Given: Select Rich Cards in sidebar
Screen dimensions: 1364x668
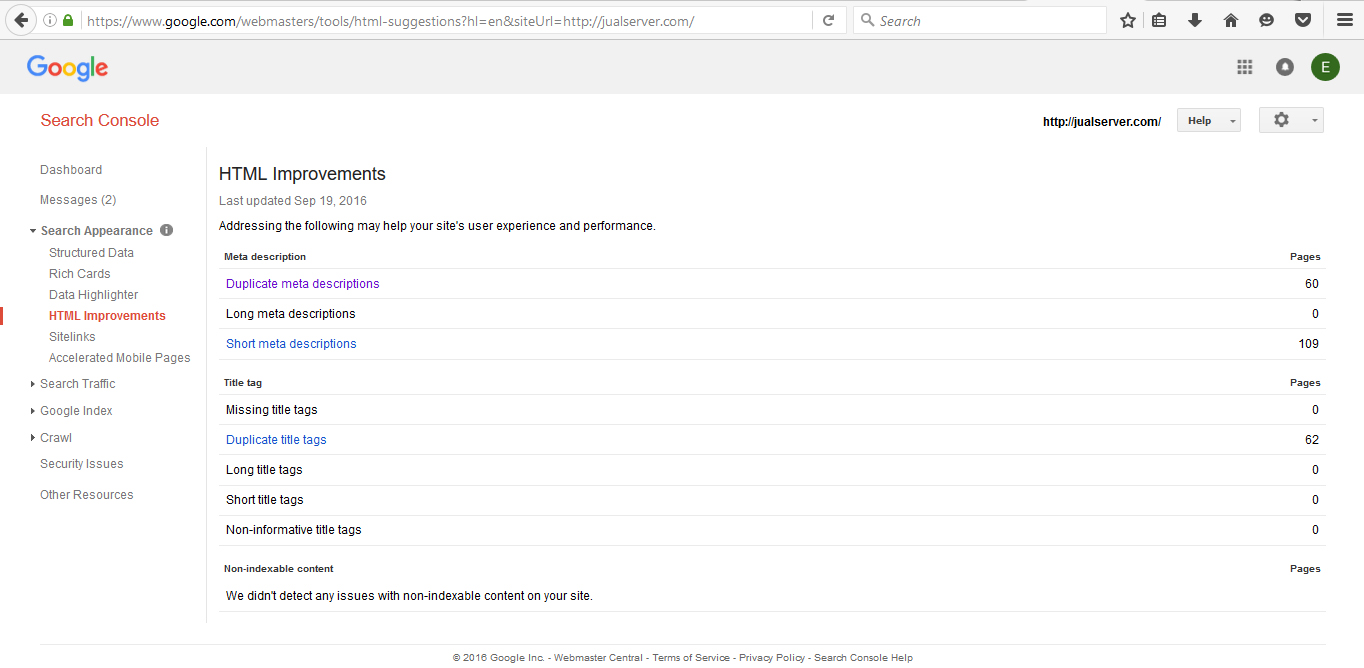Looking at the screenshot, I should (x=80, y=274).
